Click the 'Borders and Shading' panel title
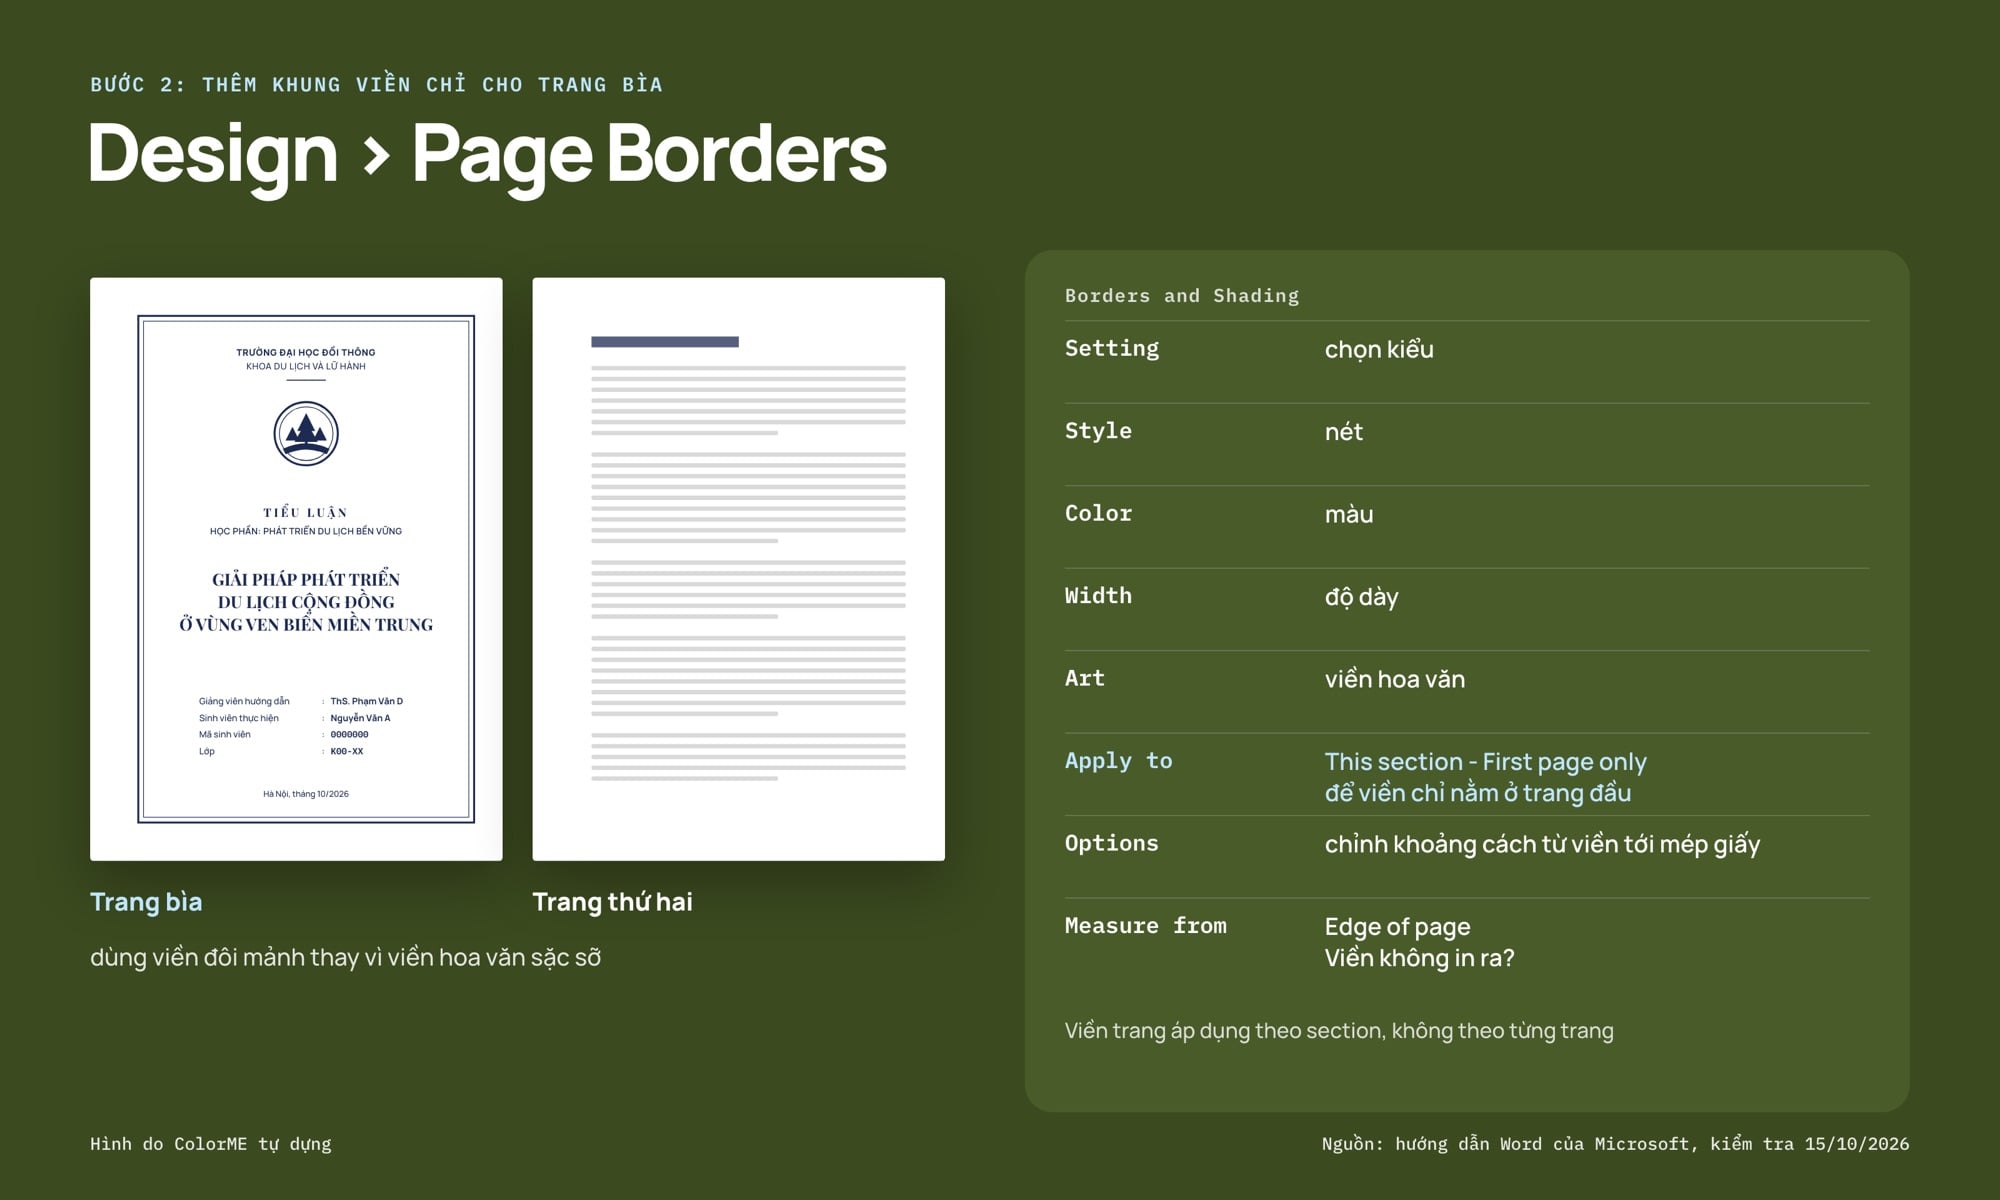2000x1200 pixels. click(1182, 296)
